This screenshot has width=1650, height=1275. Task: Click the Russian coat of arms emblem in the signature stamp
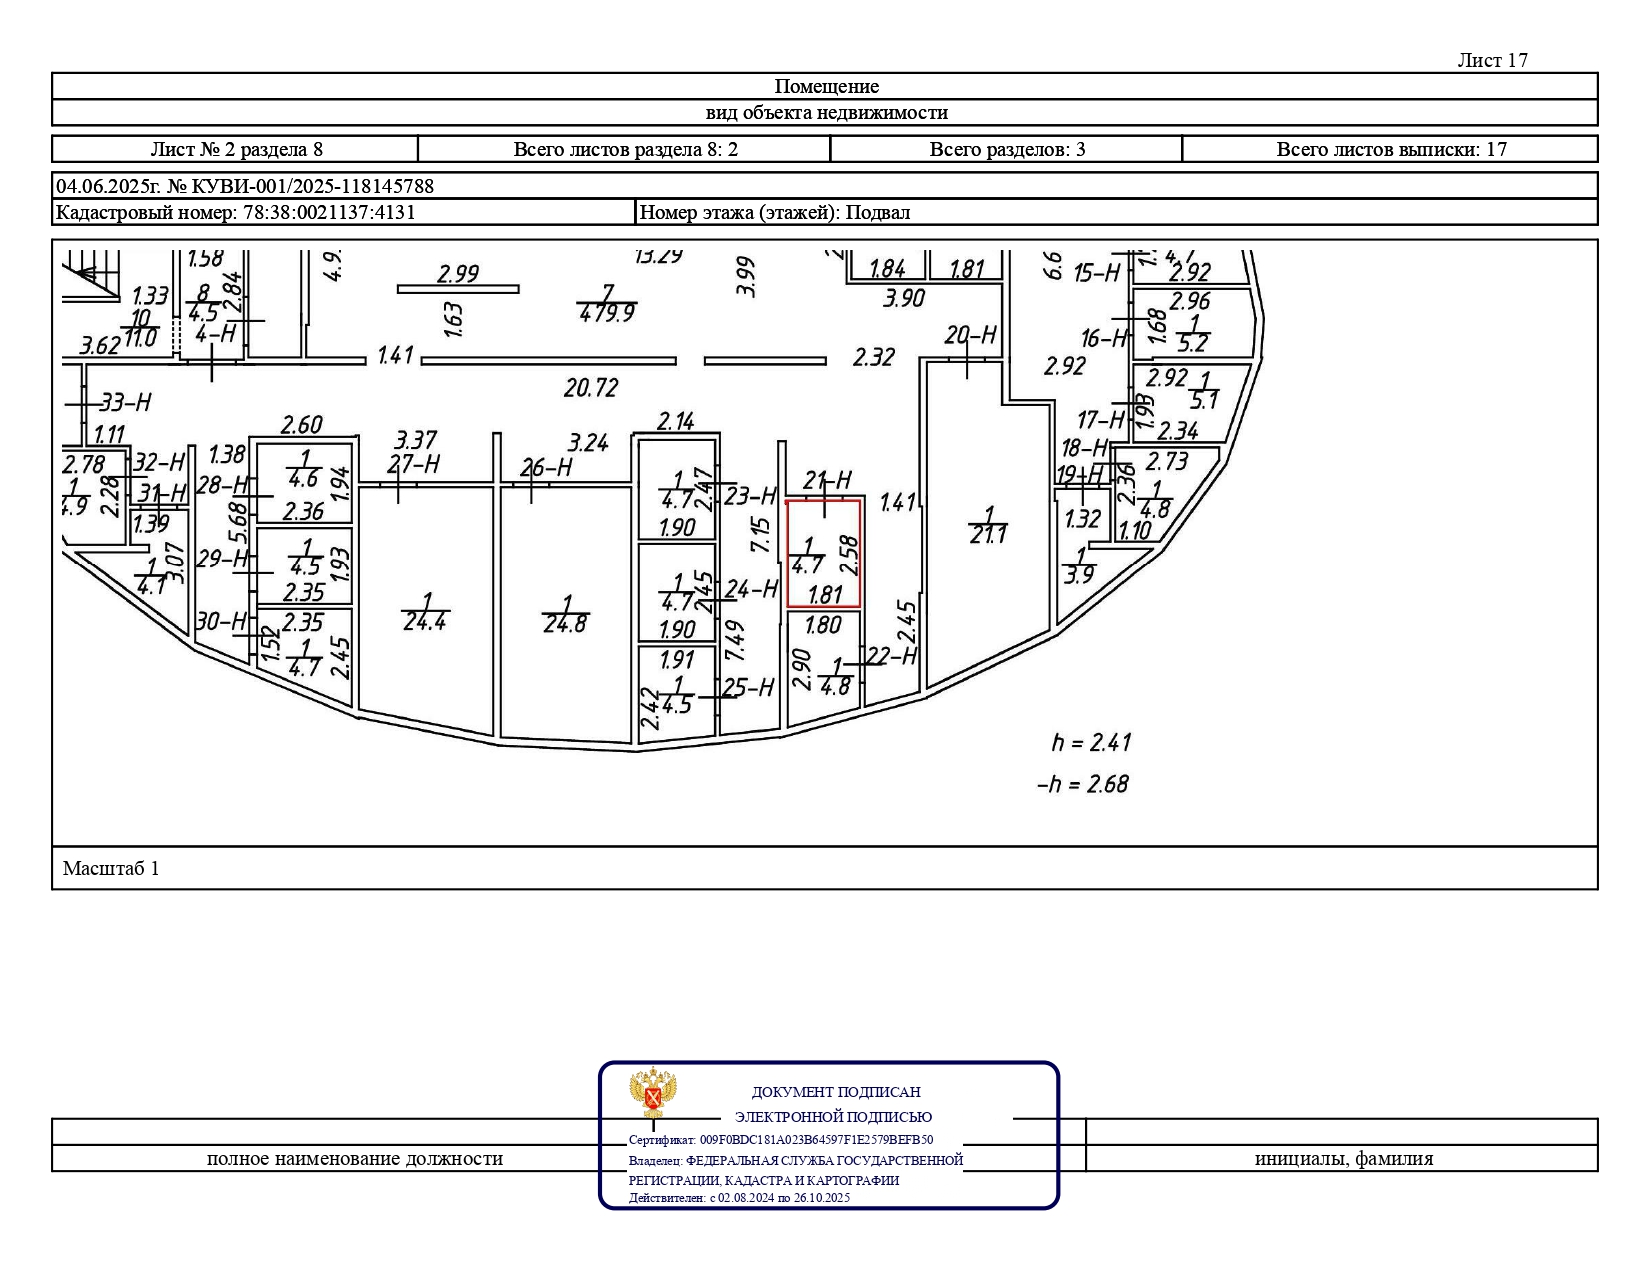(x=653, y=1093)
